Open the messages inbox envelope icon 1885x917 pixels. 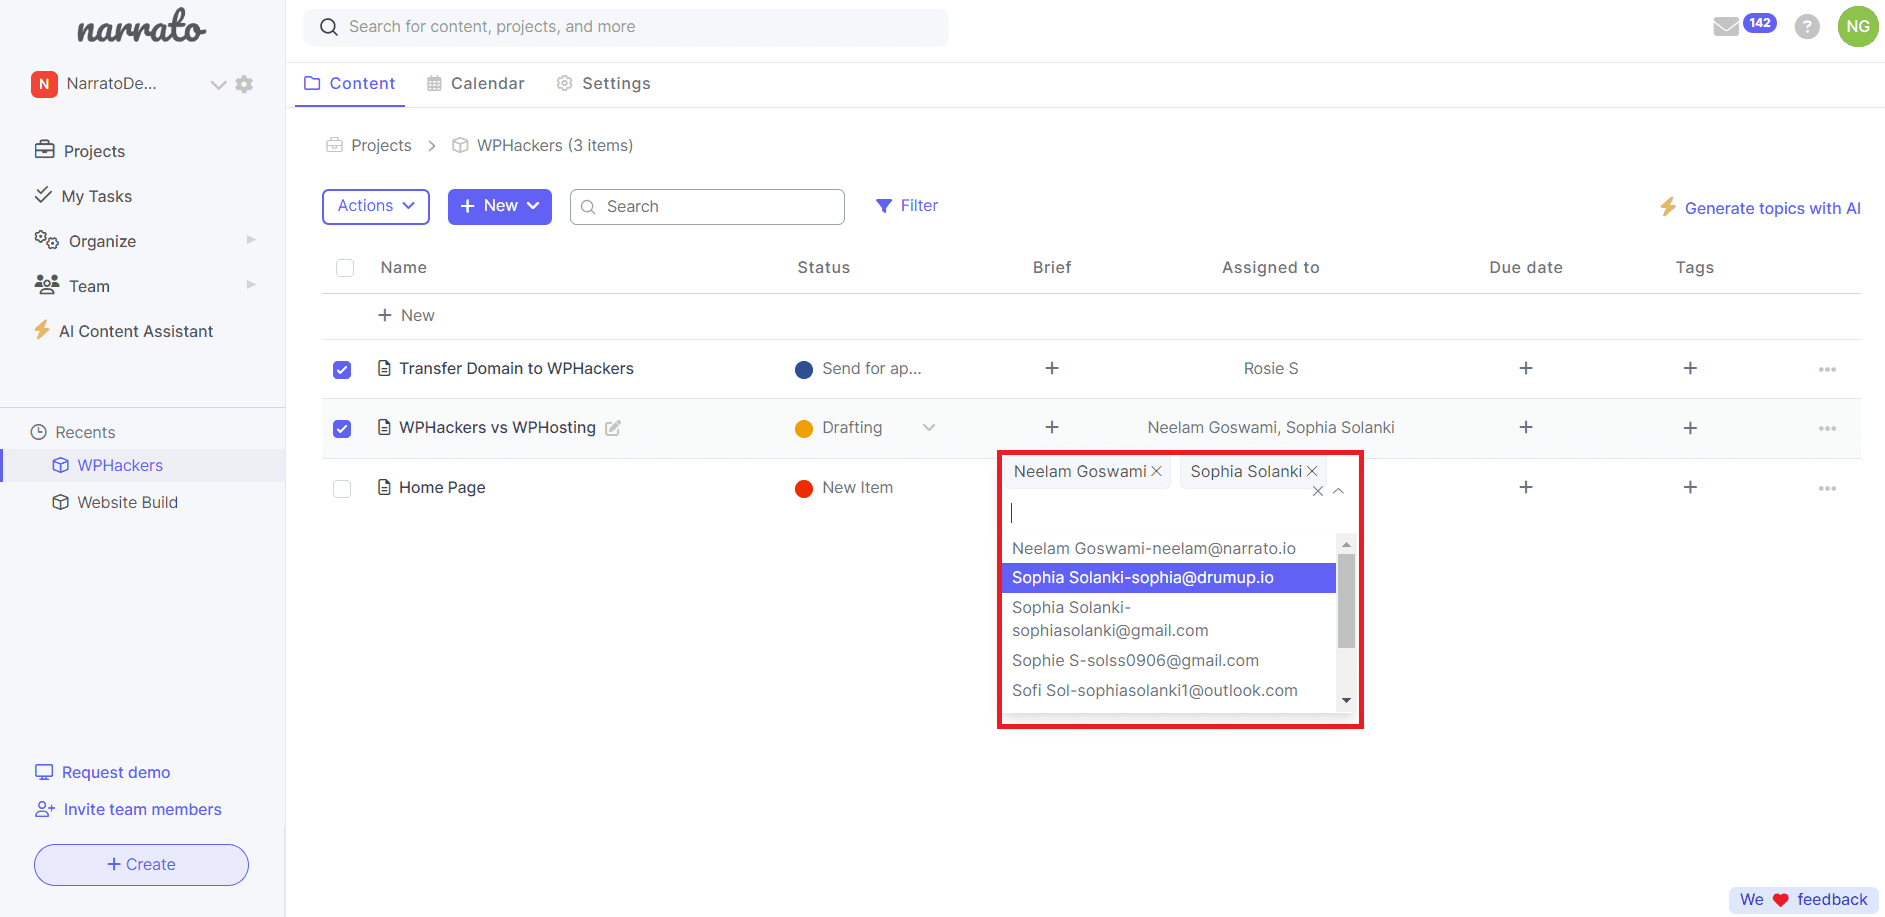[x=1726, y=27]
